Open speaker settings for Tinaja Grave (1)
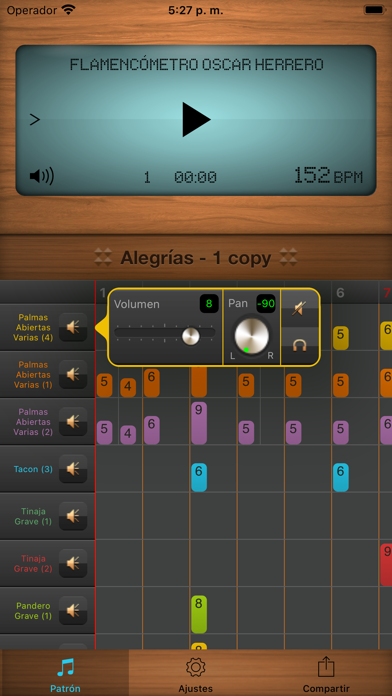This screenshot has width=392, height=696. pos(73,516)
